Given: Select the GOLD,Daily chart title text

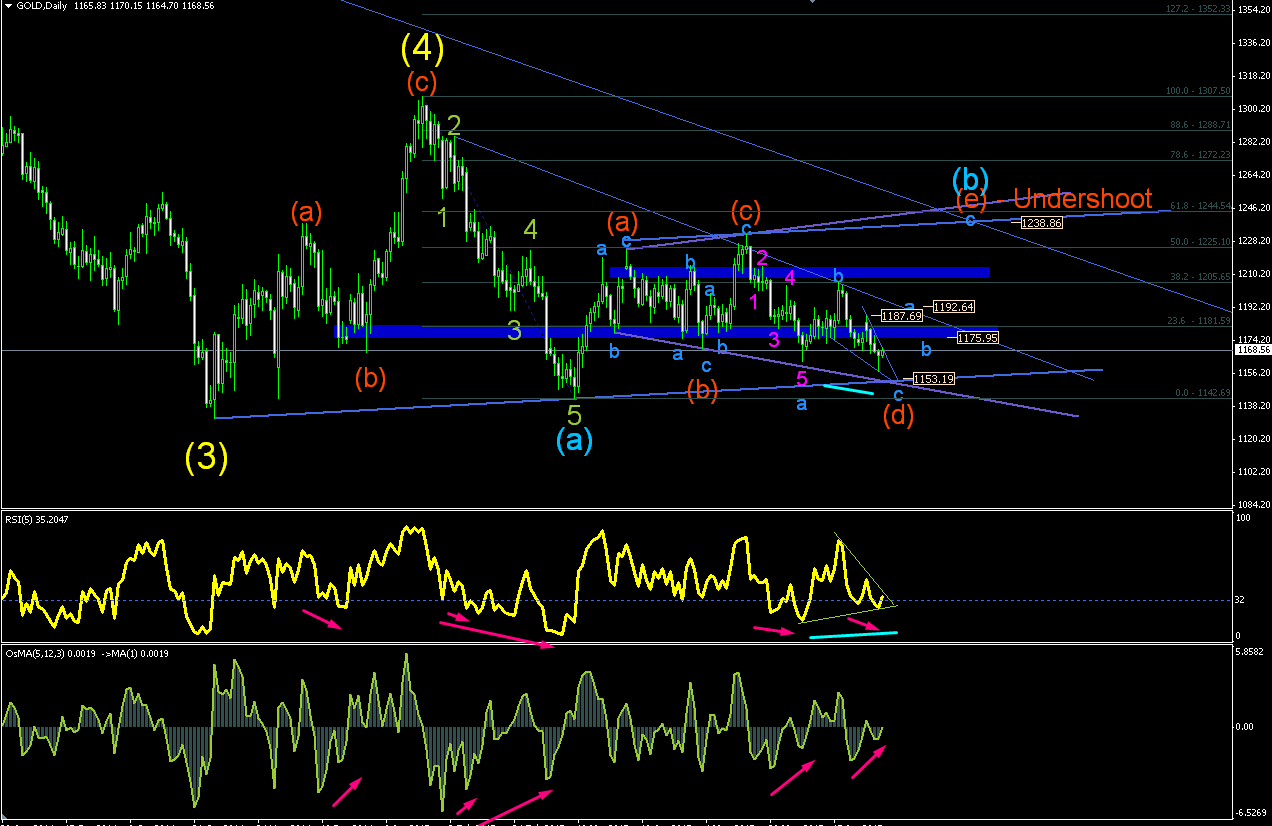Looking at the screenshot, I should coord(43,6).
